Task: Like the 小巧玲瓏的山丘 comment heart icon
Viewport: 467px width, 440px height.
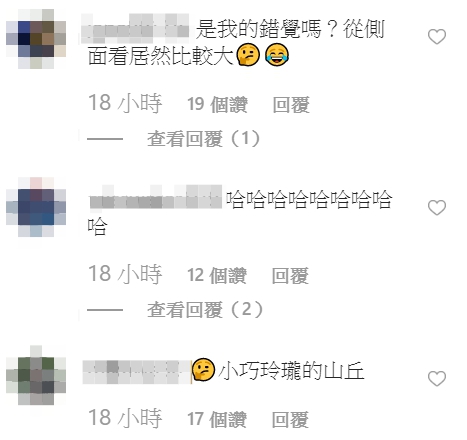Action: point(437,379)
